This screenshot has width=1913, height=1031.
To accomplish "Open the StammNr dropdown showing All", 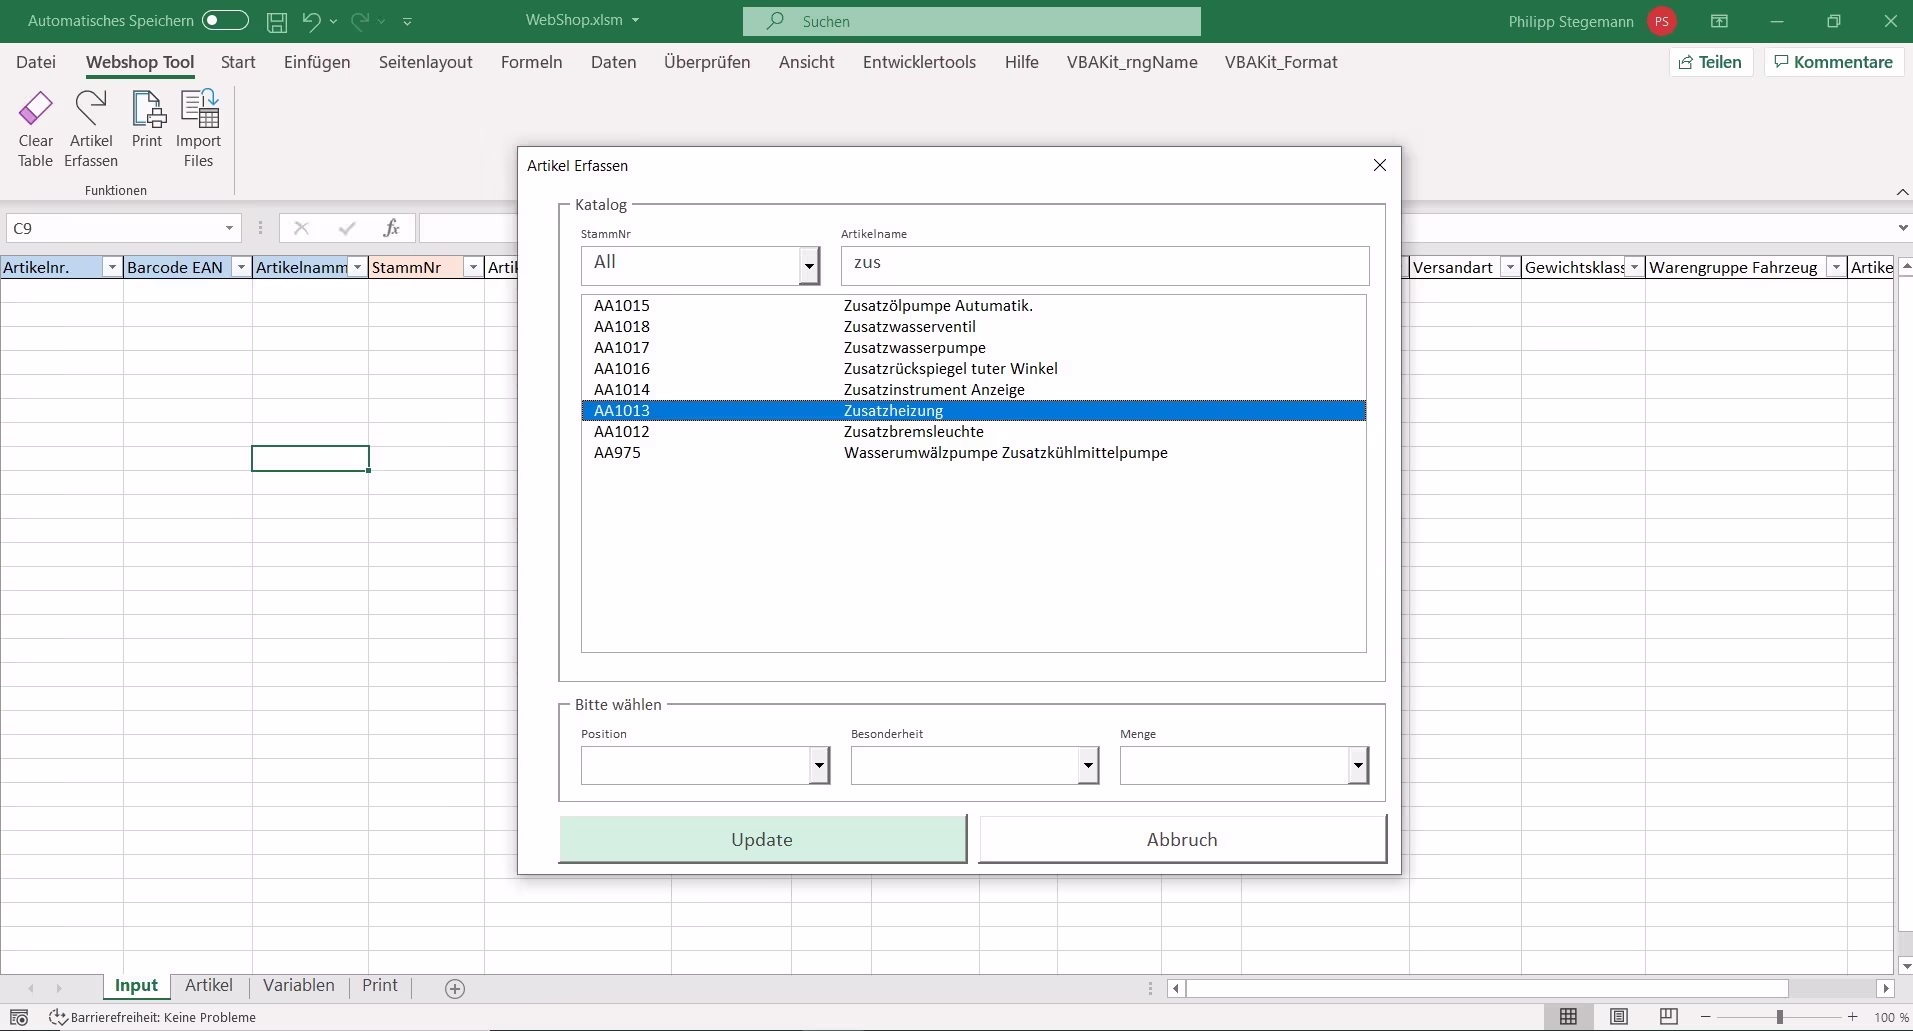I will 808,266.
